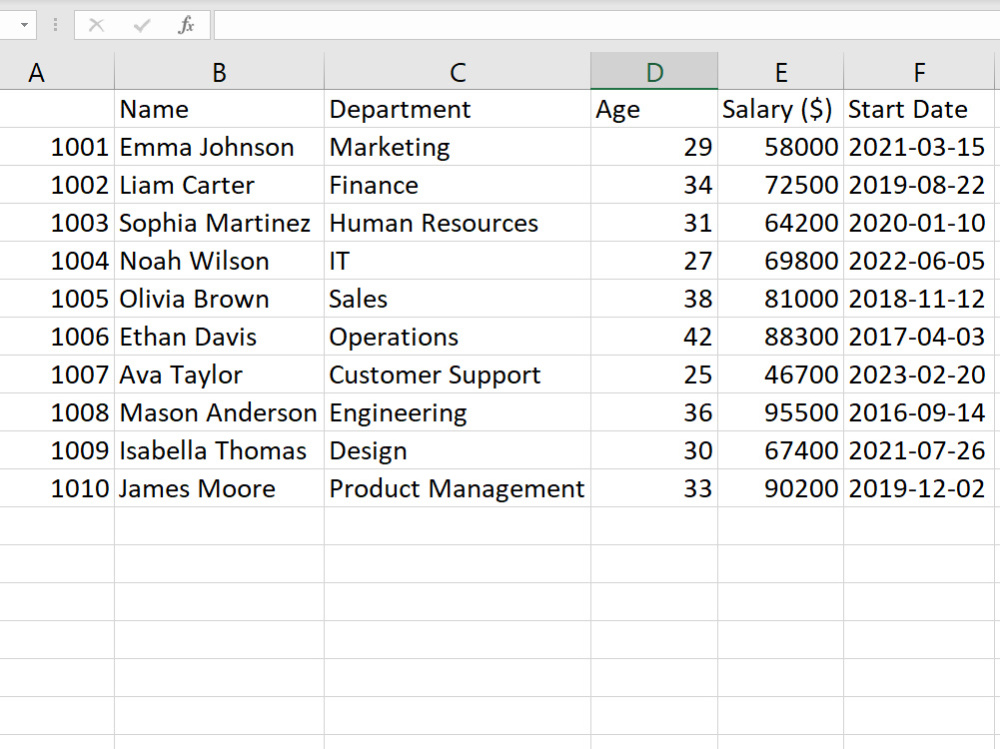1000x749 pixels.
Task: Select cell containing James Moore
Action: [x=219, y=488]
